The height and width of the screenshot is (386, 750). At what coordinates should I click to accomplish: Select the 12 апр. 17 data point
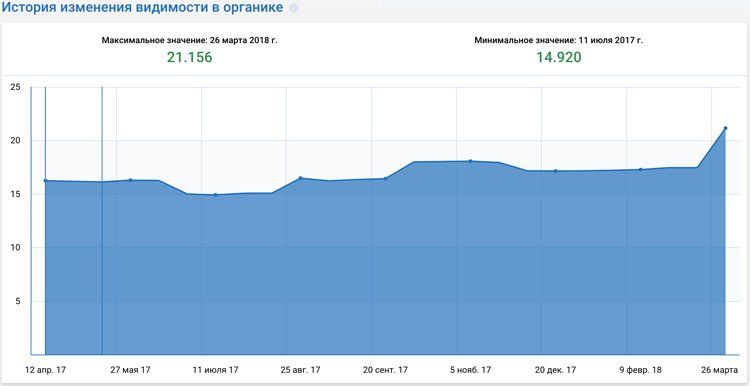(45, 181)
